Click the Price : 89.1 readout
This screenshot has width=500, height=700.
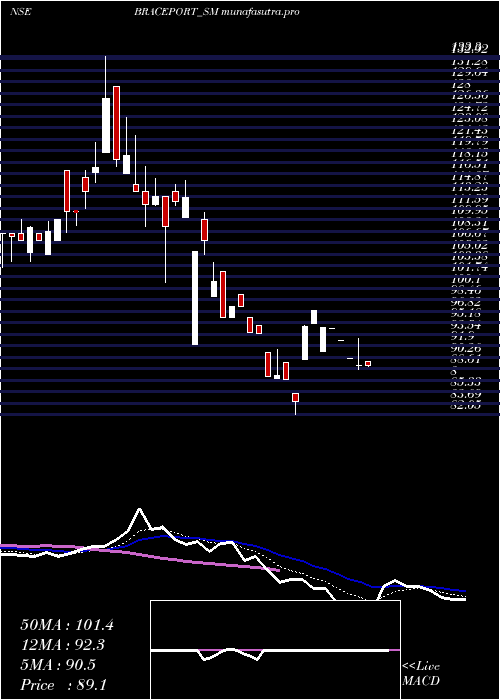tap(63, 685)
